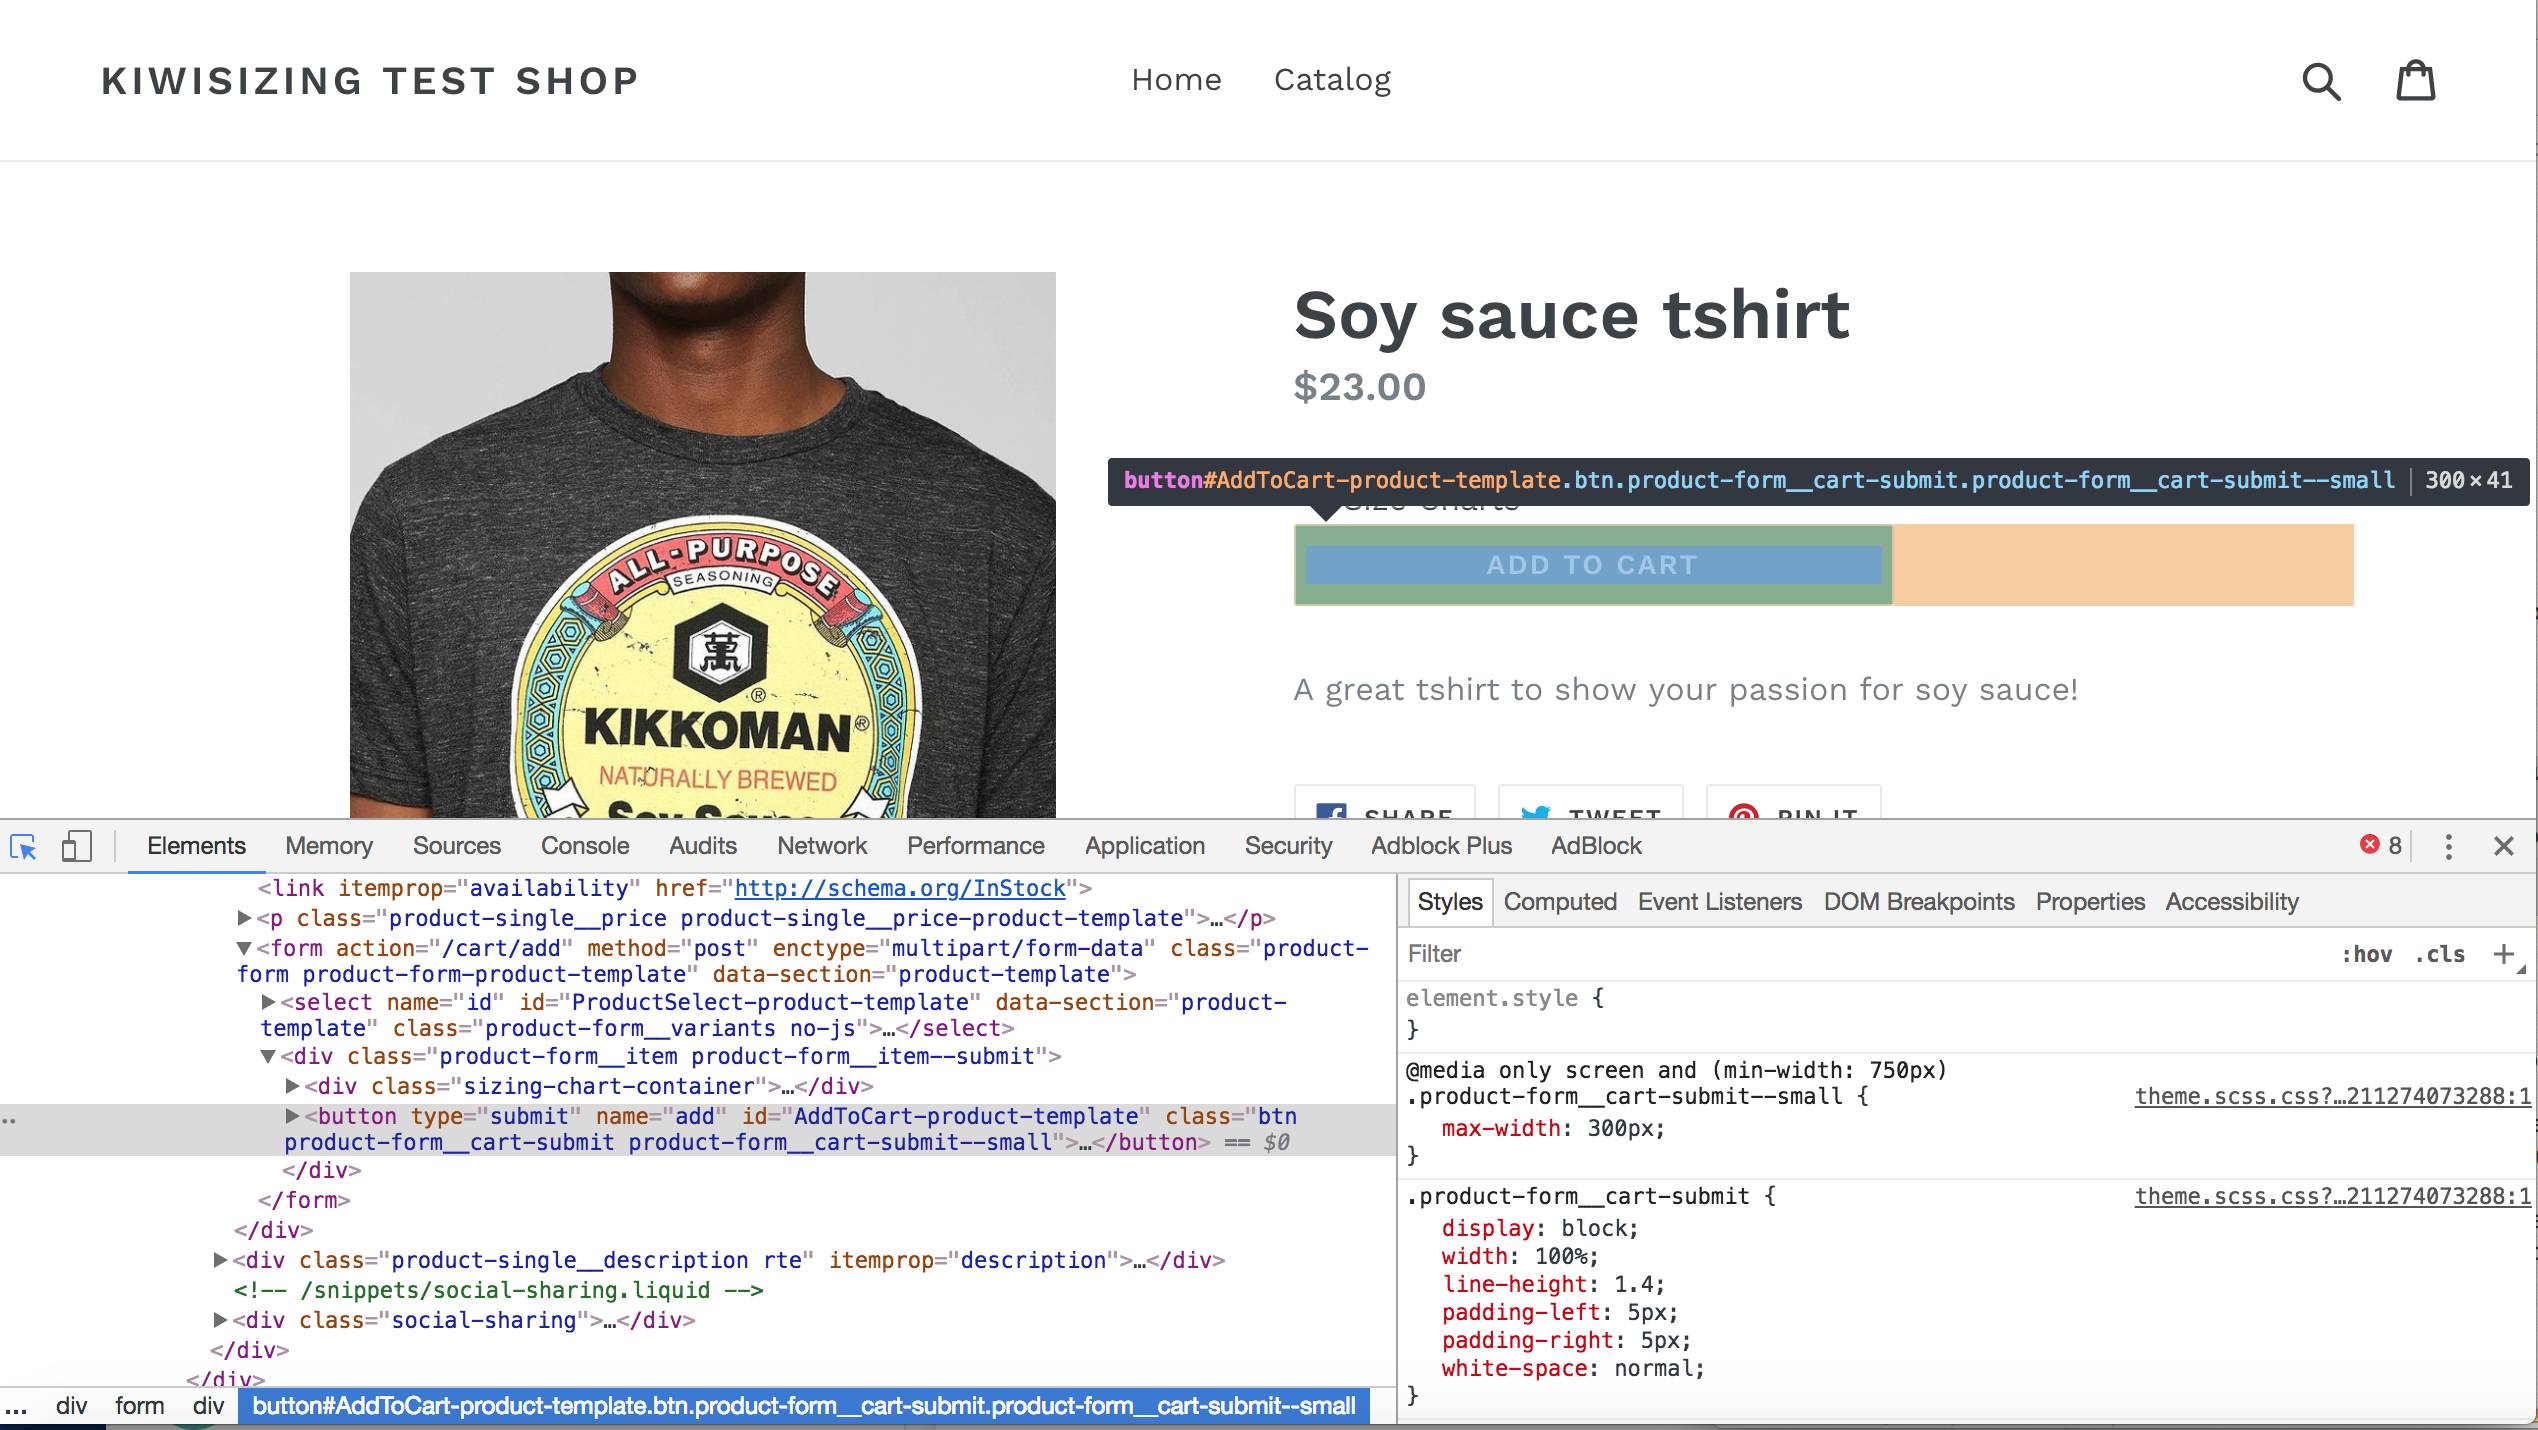Open the Adblock Plus tab

(1441, 846)
